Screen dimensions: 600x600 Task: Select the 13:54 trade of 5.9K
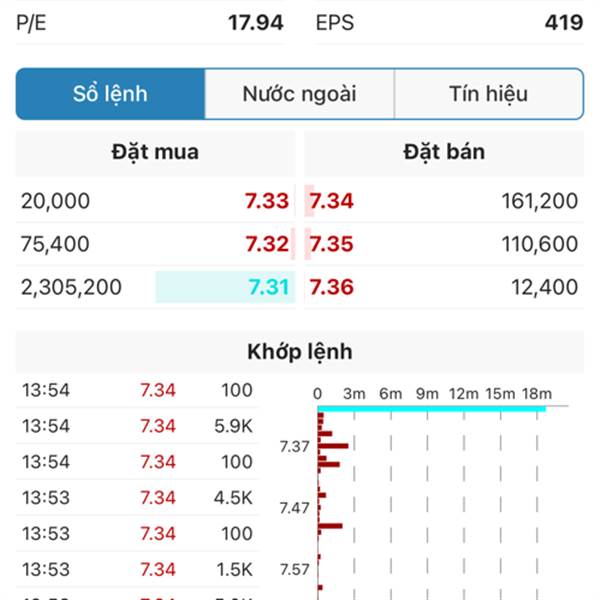click(x=137, y=426)
